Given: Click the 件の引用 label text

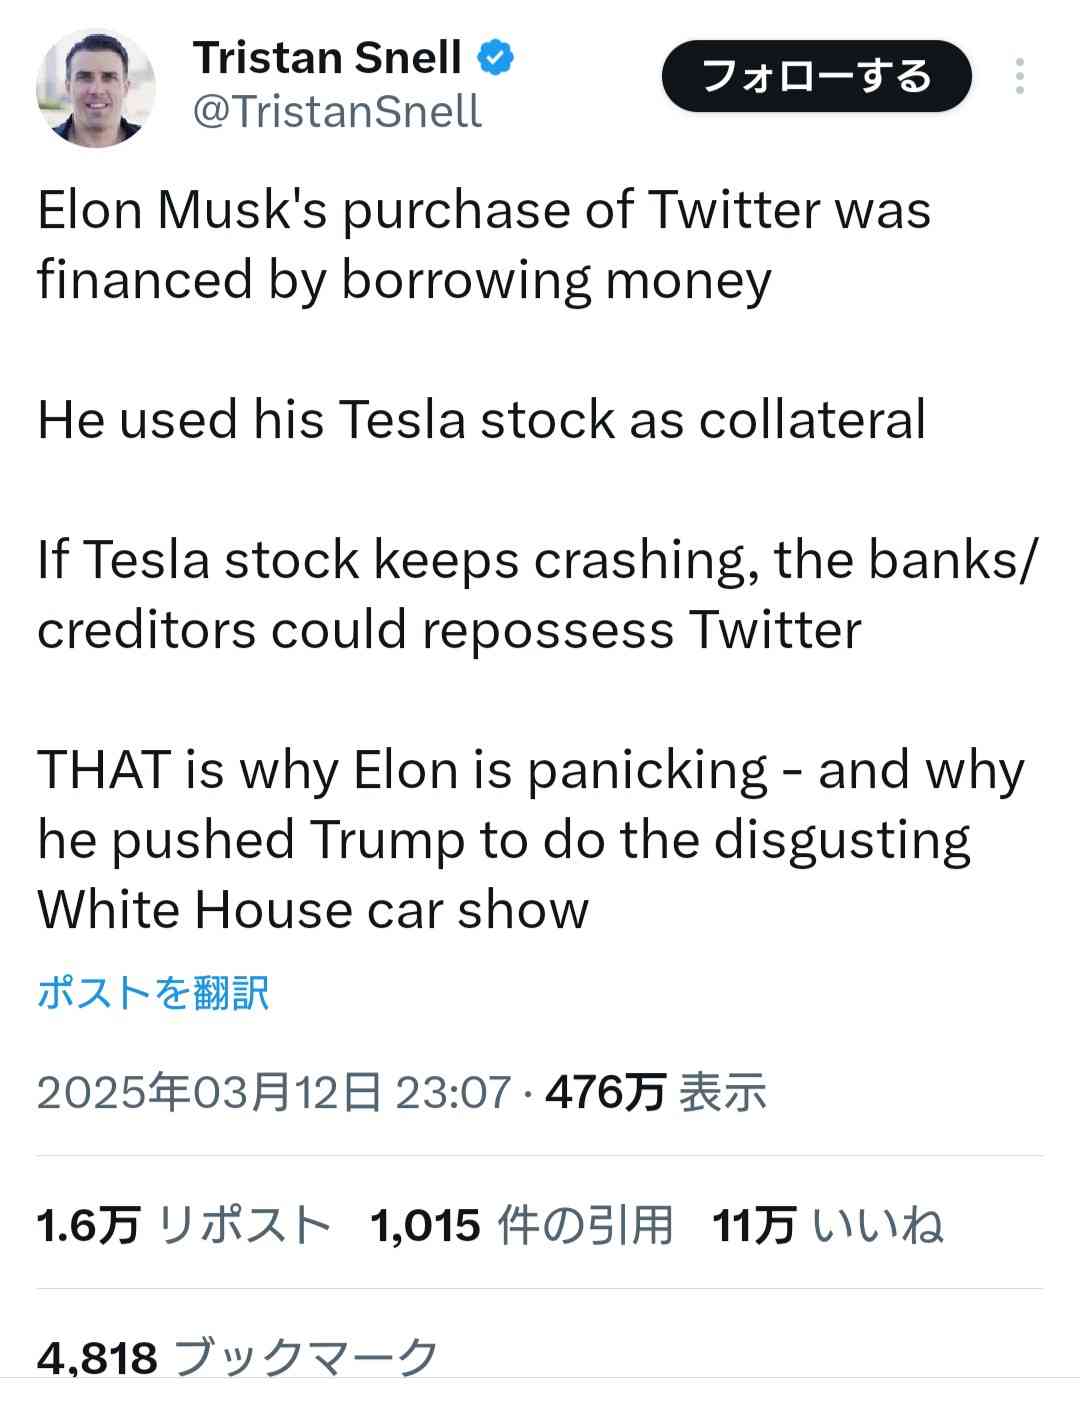Looking at the screenshot, I should 584,1225.
